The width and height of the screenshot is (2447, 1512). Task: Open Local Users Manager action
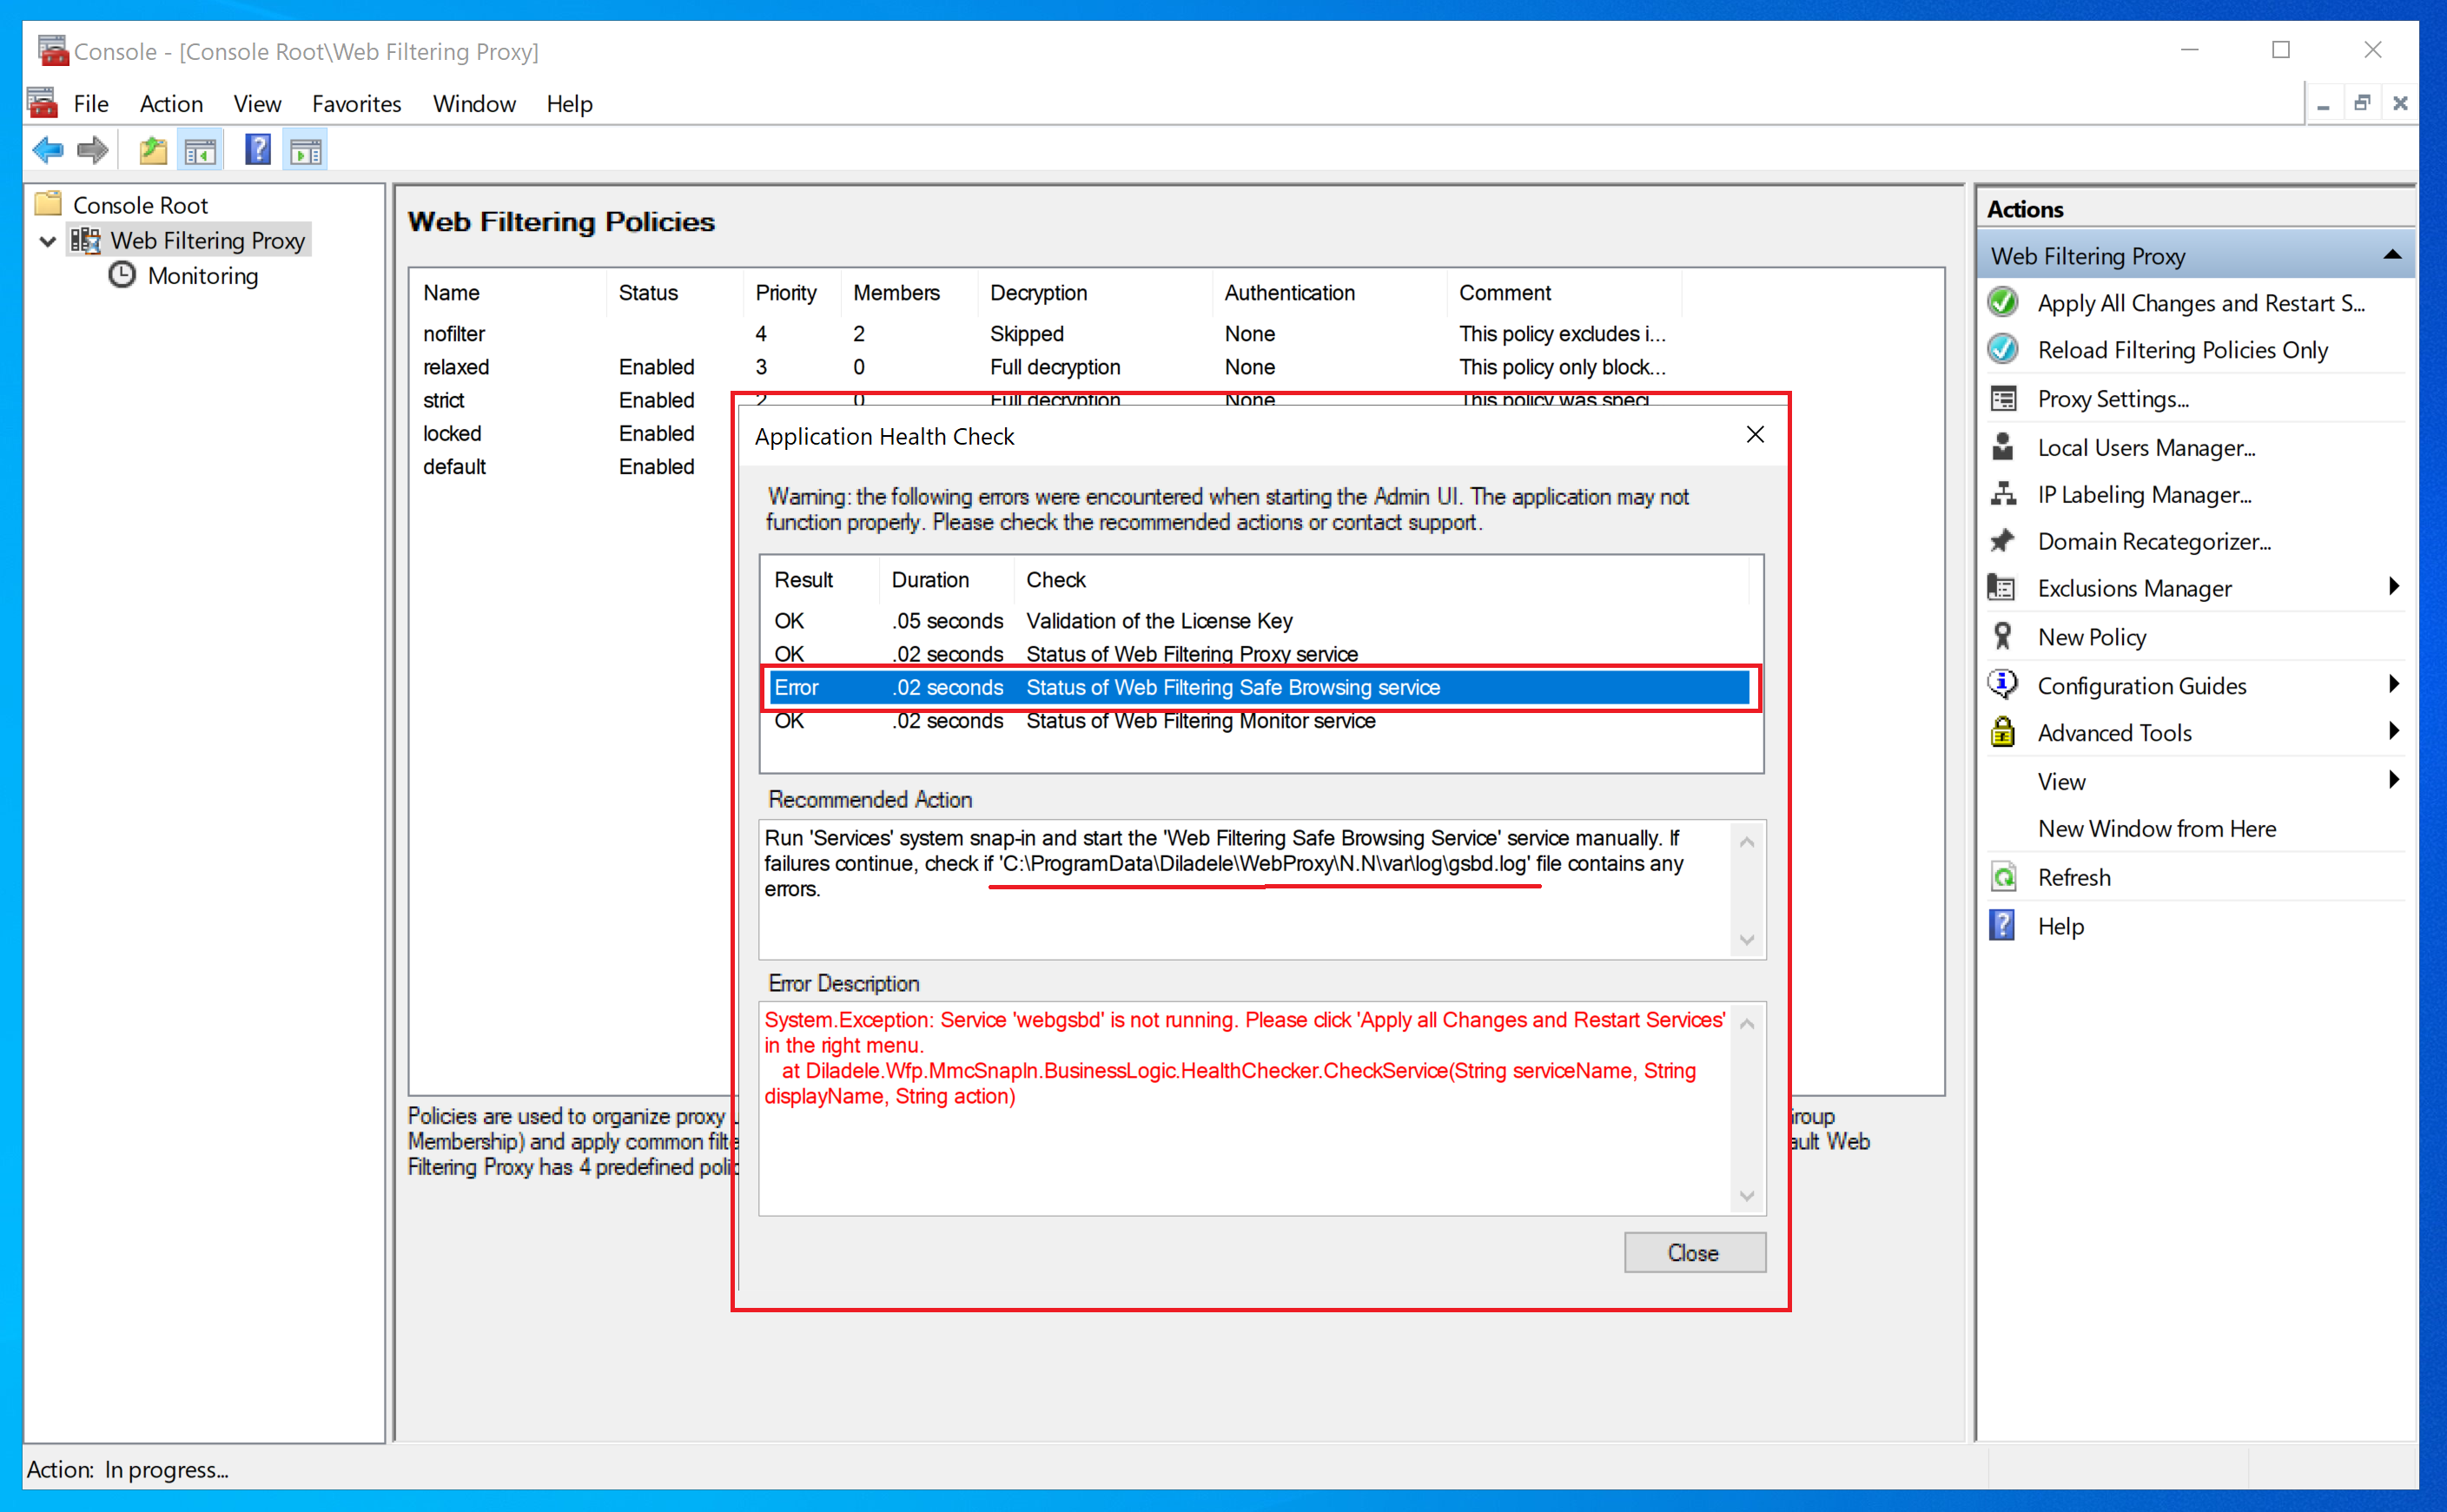[x=2146, y=448]
